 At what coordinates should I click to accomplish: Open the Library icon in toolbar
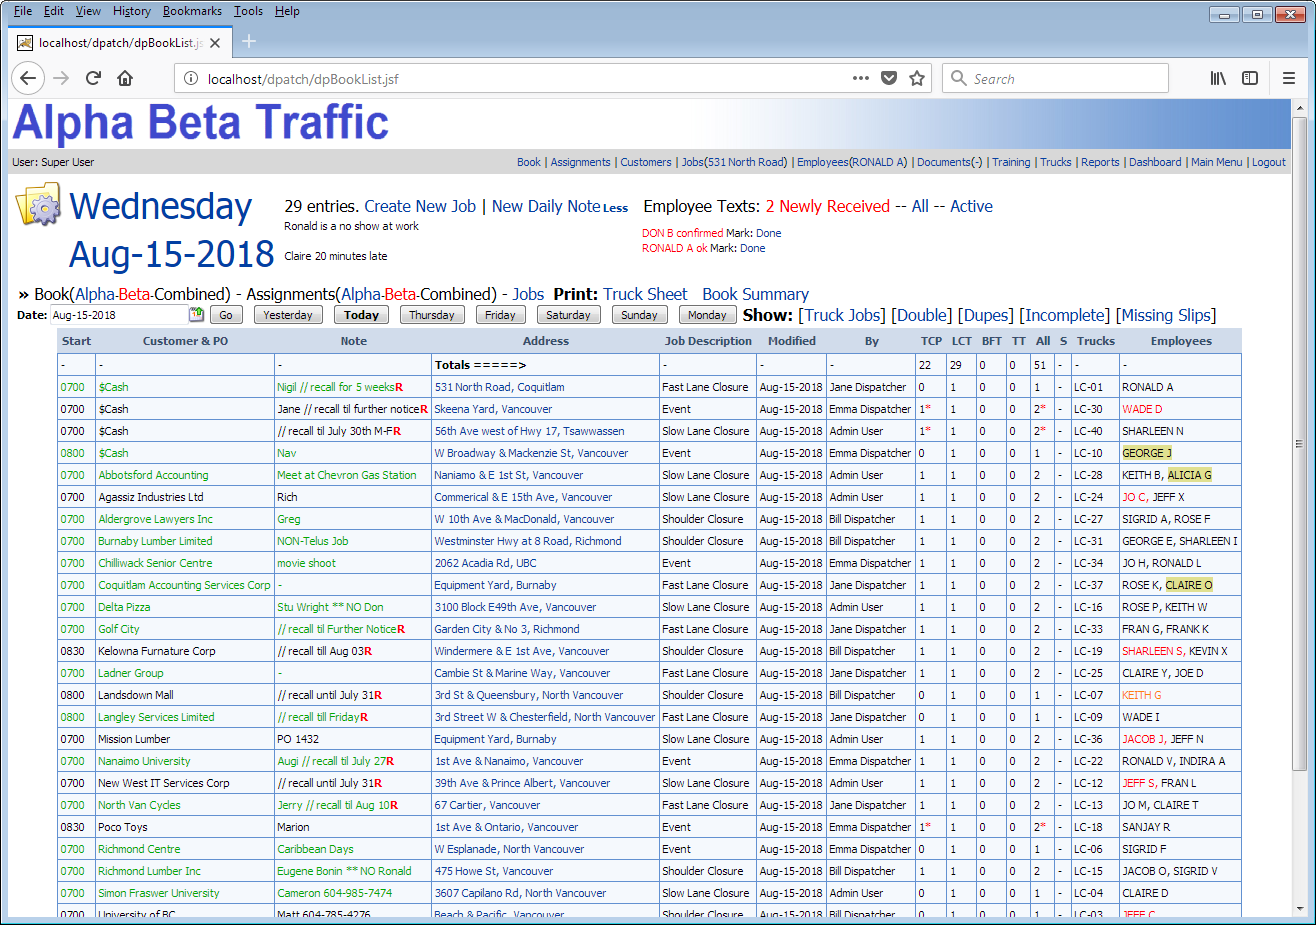[x=1218, y=78]
